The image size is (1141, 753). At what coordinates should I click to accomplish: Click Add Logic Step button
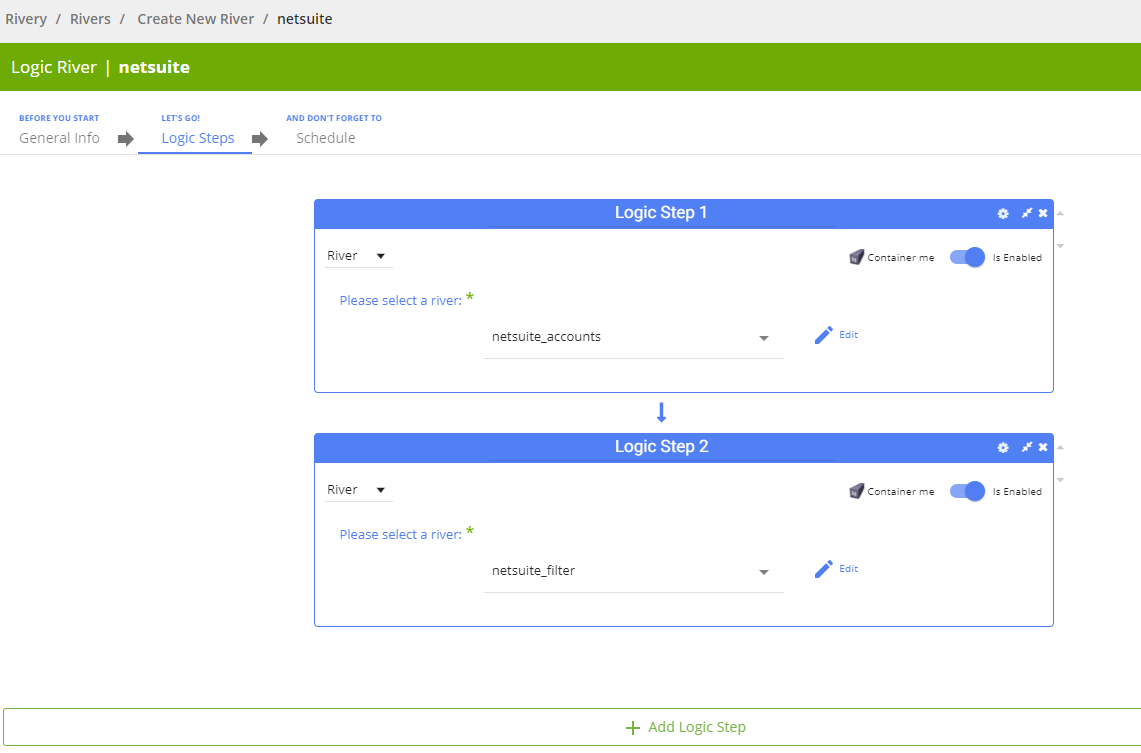[686, 727]
